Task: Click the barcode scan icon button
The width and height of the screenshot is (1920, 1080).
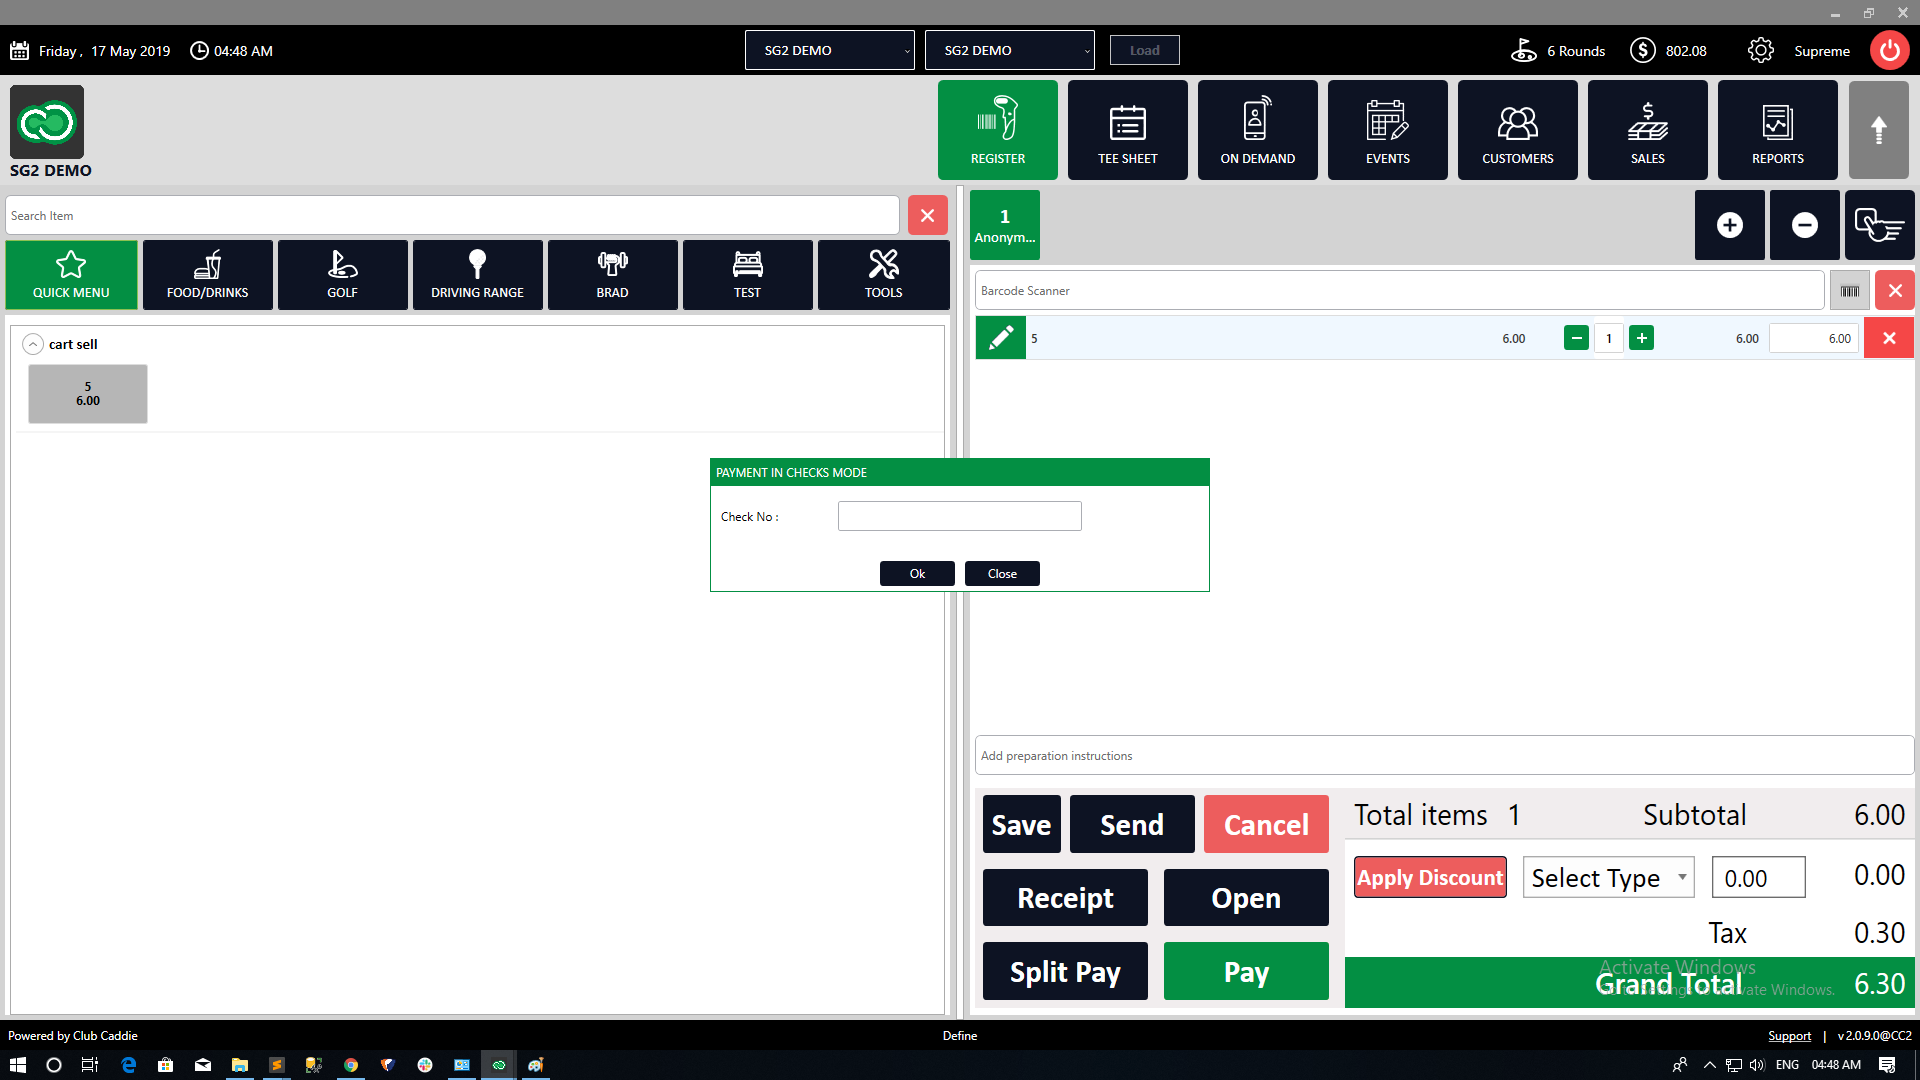Action: [x=1849, y=291]
